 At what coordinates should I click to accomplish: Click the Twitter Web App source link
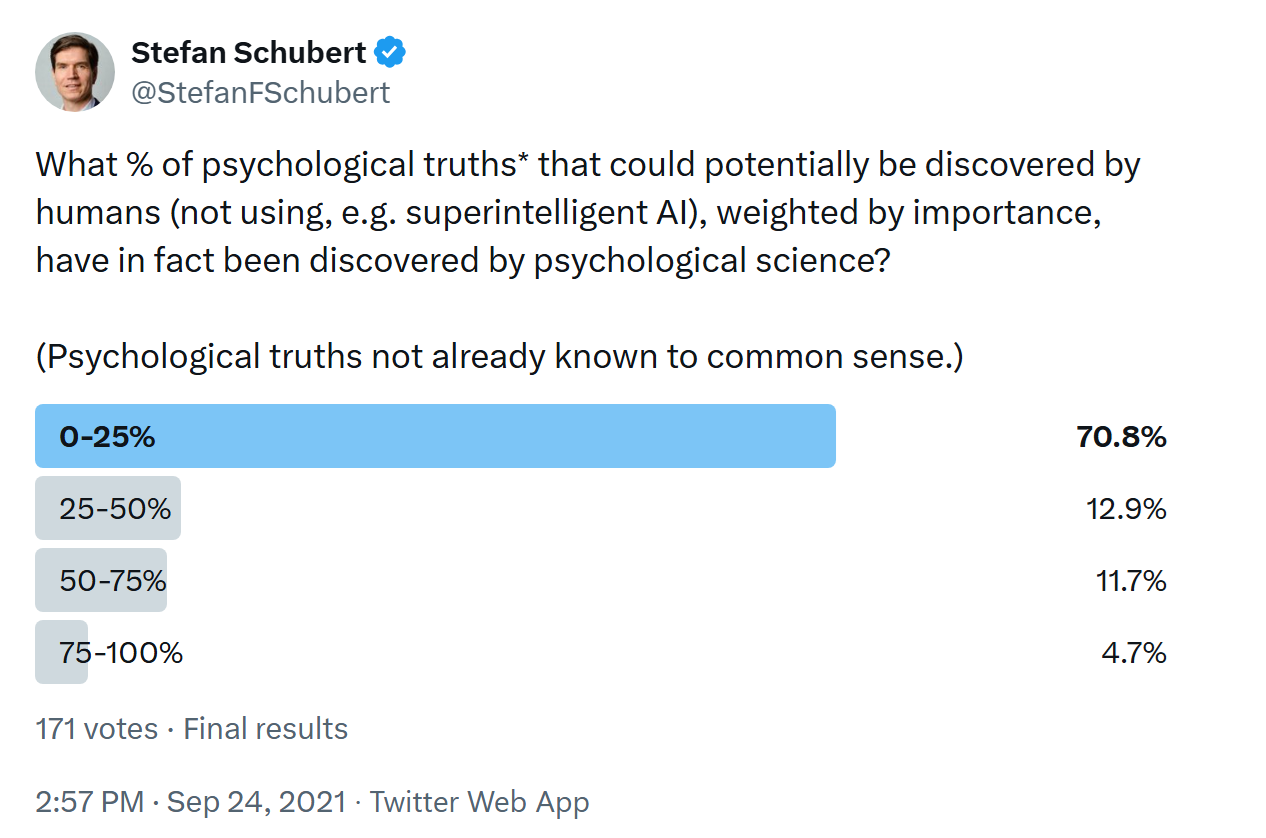(480, 802)
